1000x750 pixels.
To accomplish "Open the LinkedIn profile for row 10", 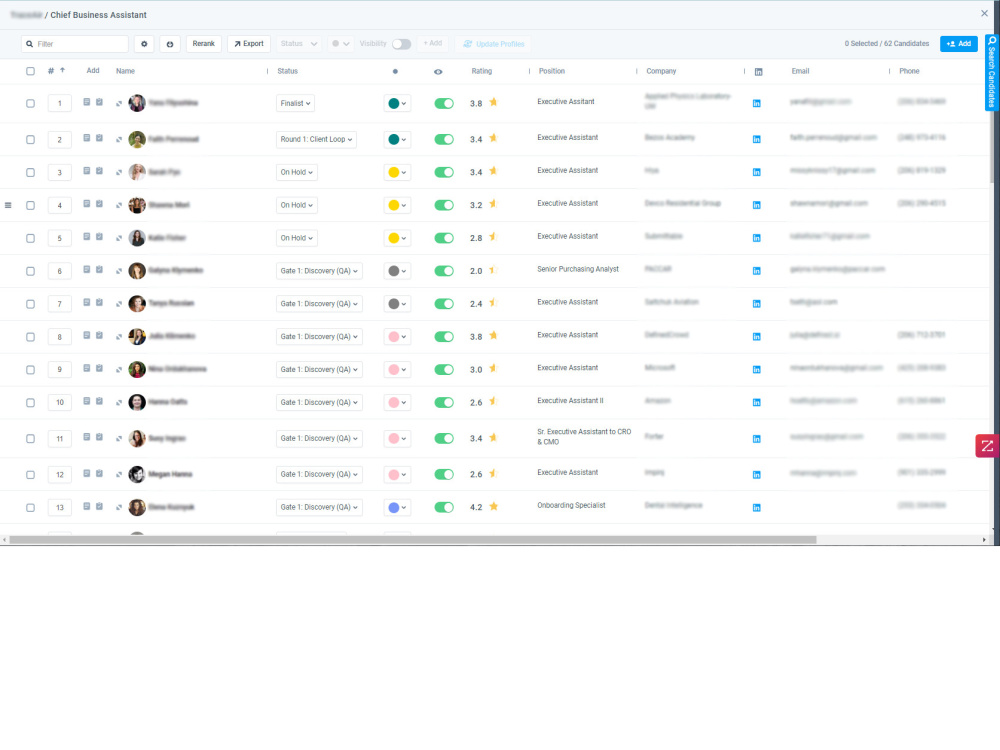I will [x=756, y=402].
